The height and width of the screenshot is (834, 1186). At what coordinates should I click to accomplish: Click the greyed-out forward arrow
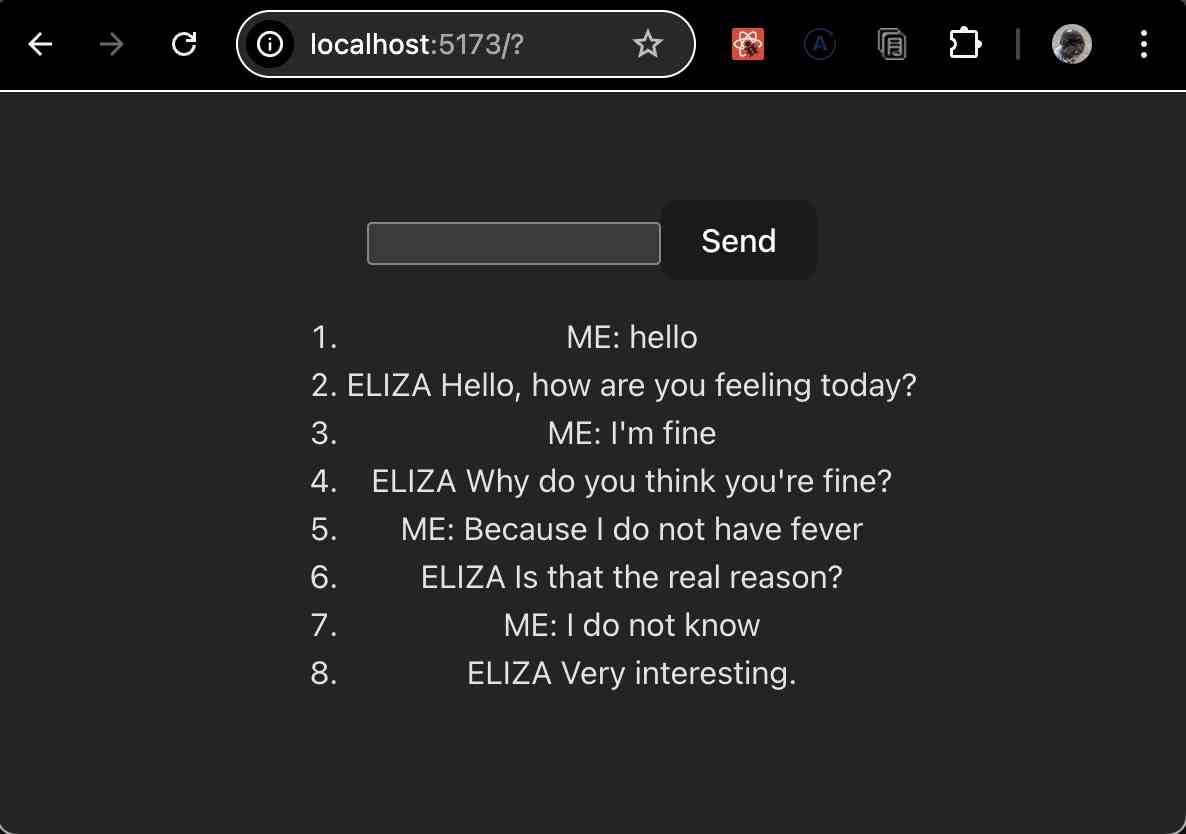[x=112, y=44]
